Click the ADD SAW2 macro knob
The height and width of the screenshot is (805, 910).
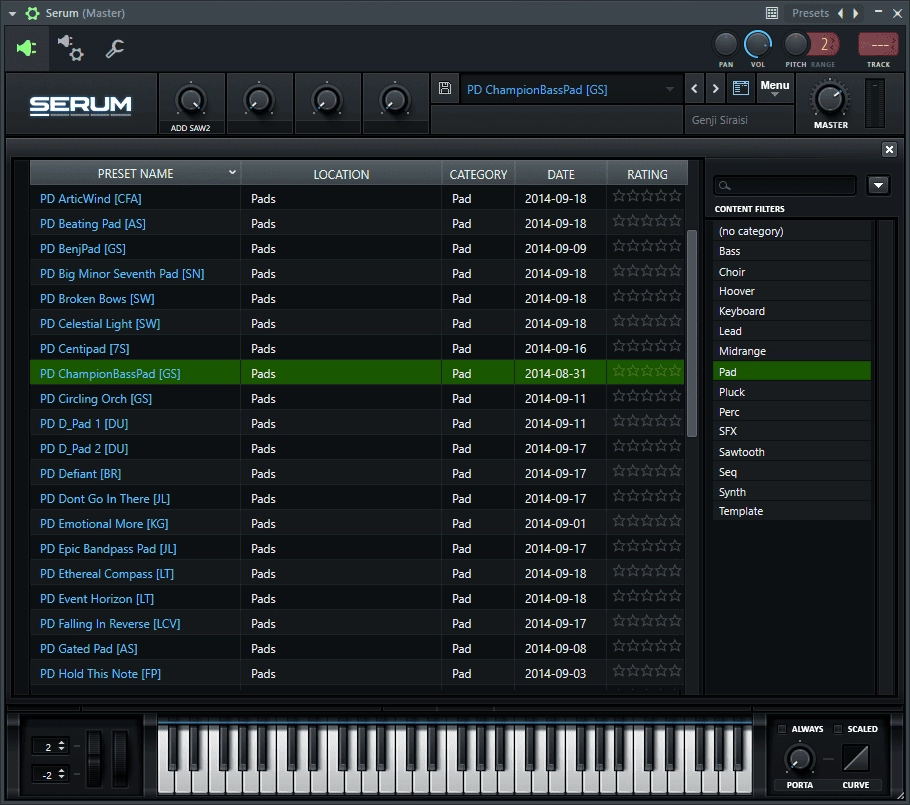click(x=190, y=100)
